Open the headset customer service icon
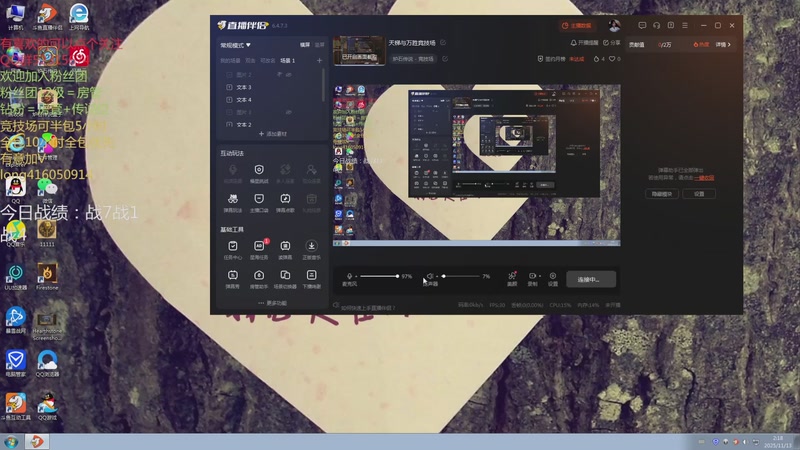Image resolution: width=800 pixels, height=450 pixels. [x=657, y=25]
